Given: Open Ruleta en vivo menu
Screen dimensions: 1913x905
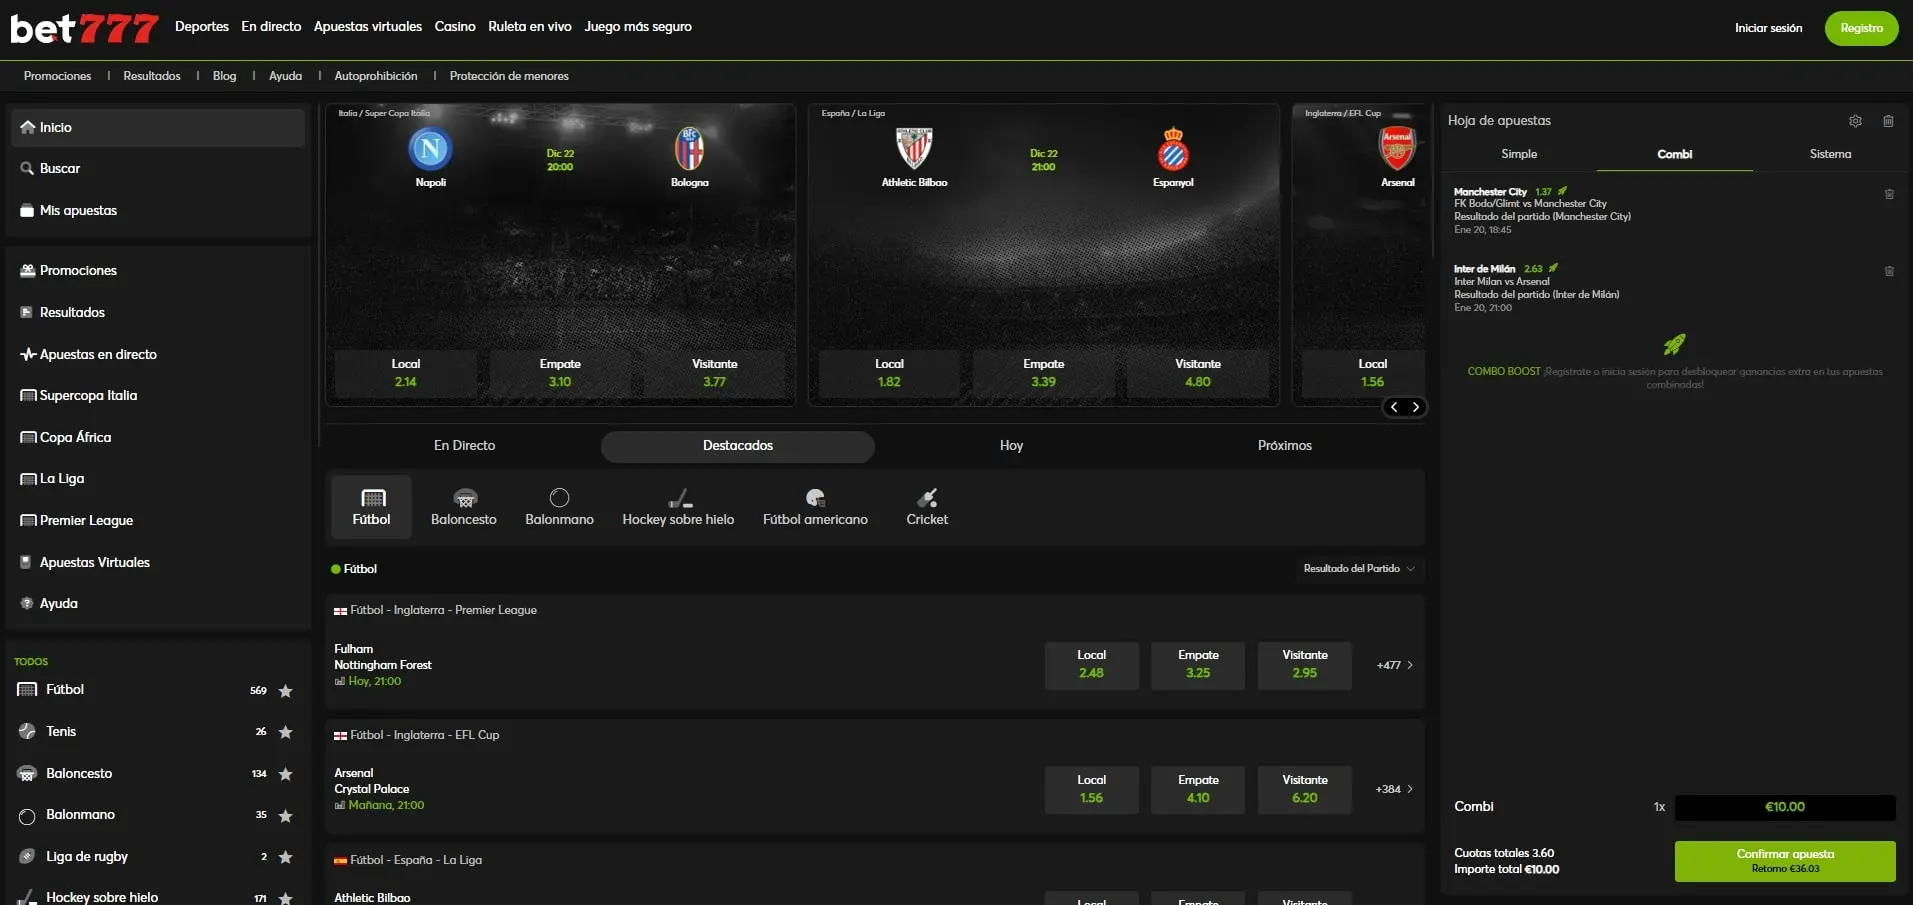Looking at the screenshot, I should [530, 27].
